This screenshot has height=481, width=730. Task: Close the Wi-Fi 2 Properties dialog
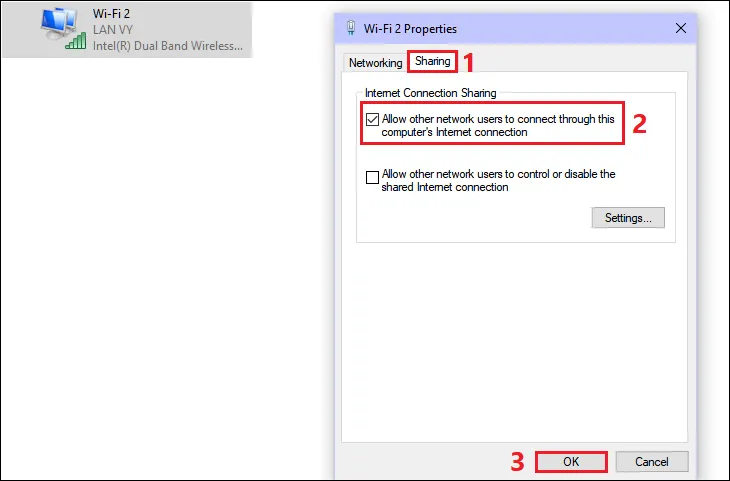click(681, 28)
